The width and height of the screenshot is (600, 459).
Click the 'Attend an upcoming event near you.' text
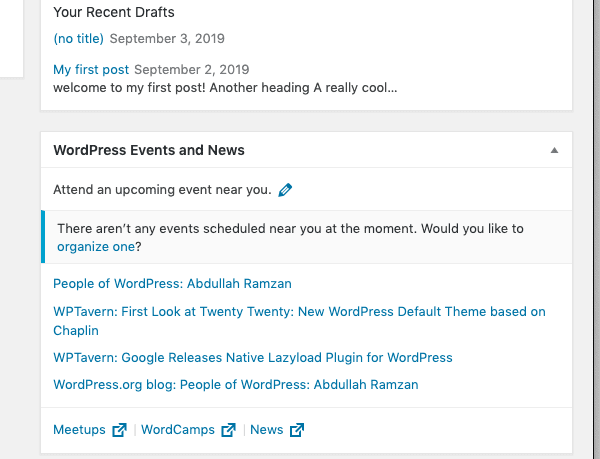pyautogui.click(x=162, y=190)
